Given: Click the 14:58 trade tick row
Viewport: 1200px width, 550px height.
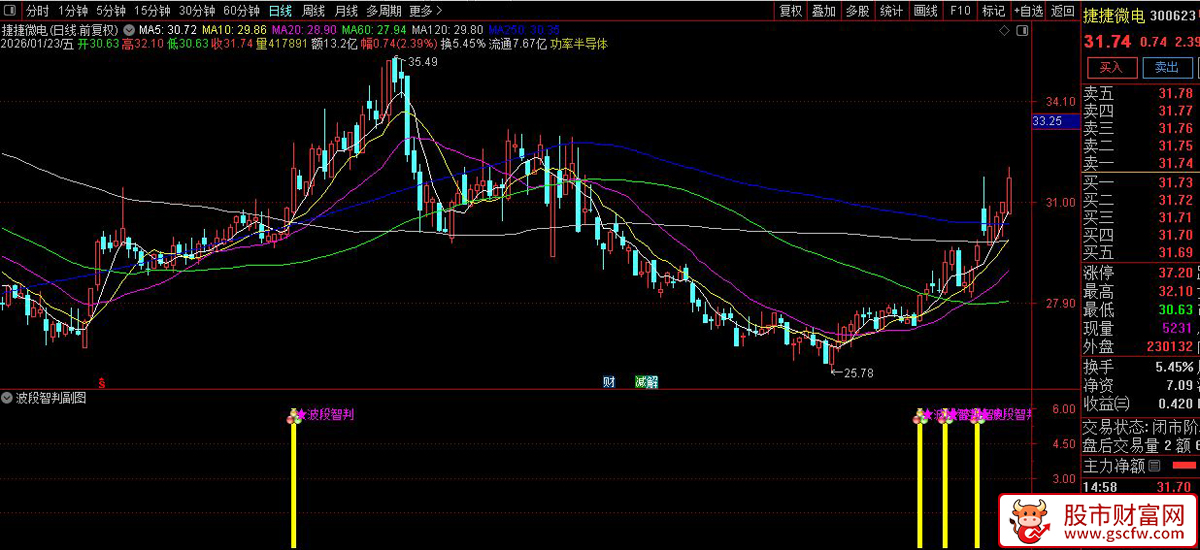Looking at the screenshot, I should coord(1141,487).
